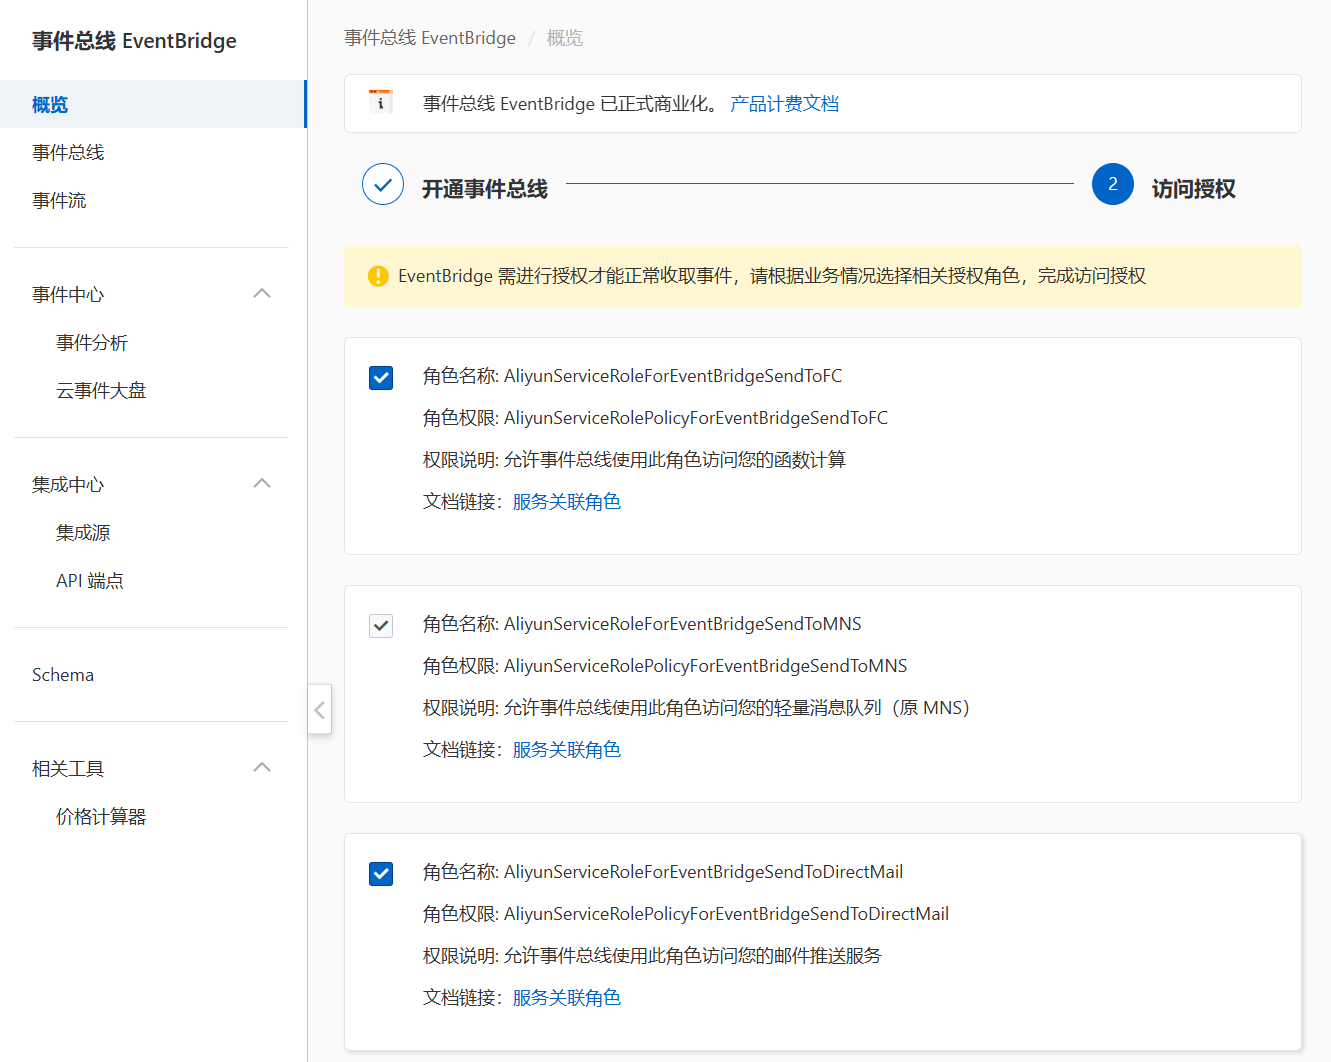Uncheck the SendToDirectMail role checkbox

[x=381, y=874]
